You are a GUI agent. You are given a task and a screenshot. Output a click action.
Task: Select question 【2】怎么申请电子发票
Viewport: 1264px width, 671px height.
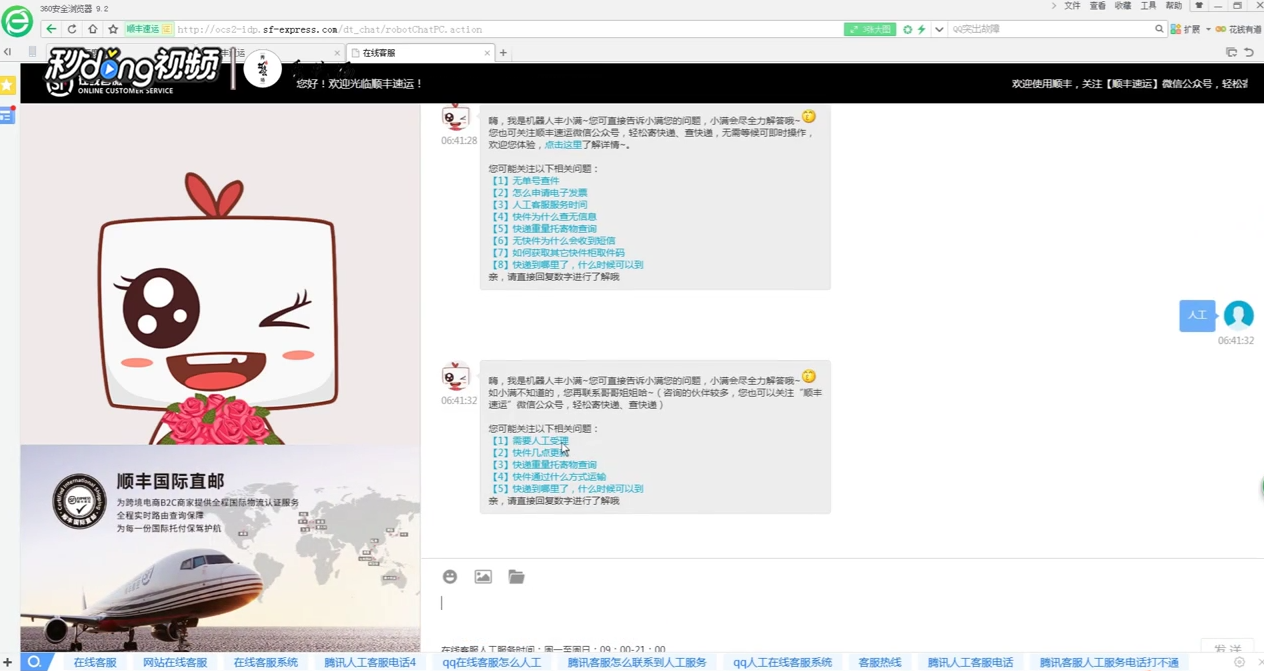click(538, 193)
